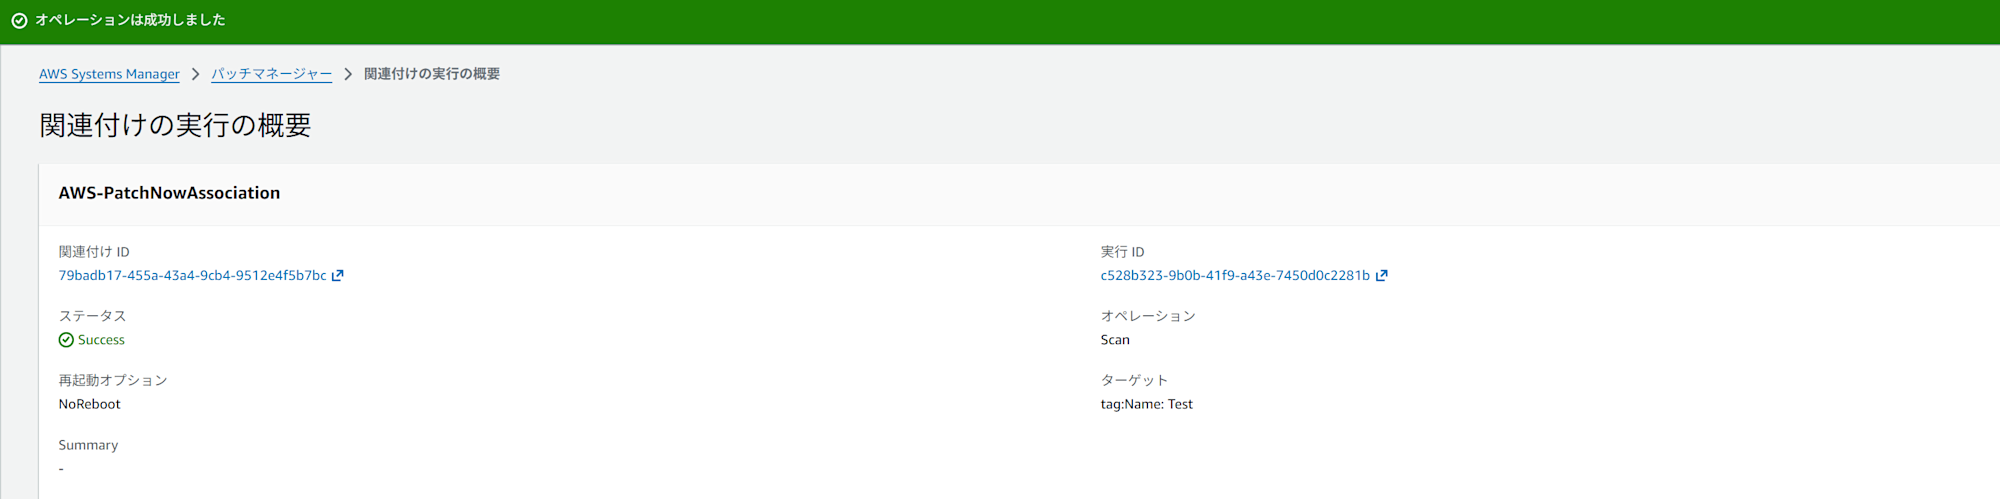
Task: Click external link icon beside 関連付け ID value
Action: [x=338, y=276]
